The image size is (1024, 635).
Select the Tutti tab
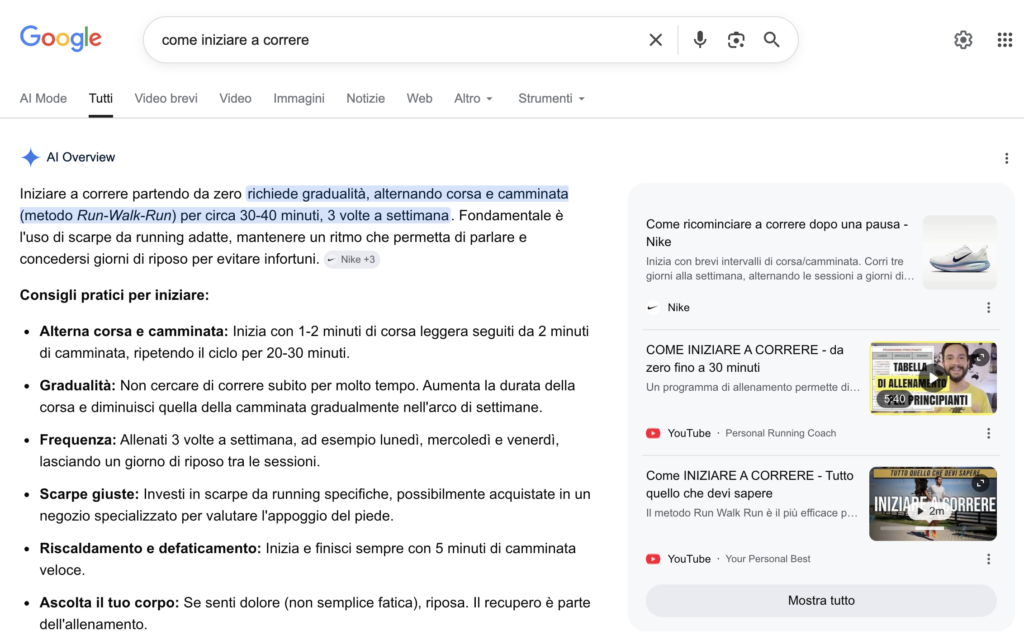tap(101, 99)
